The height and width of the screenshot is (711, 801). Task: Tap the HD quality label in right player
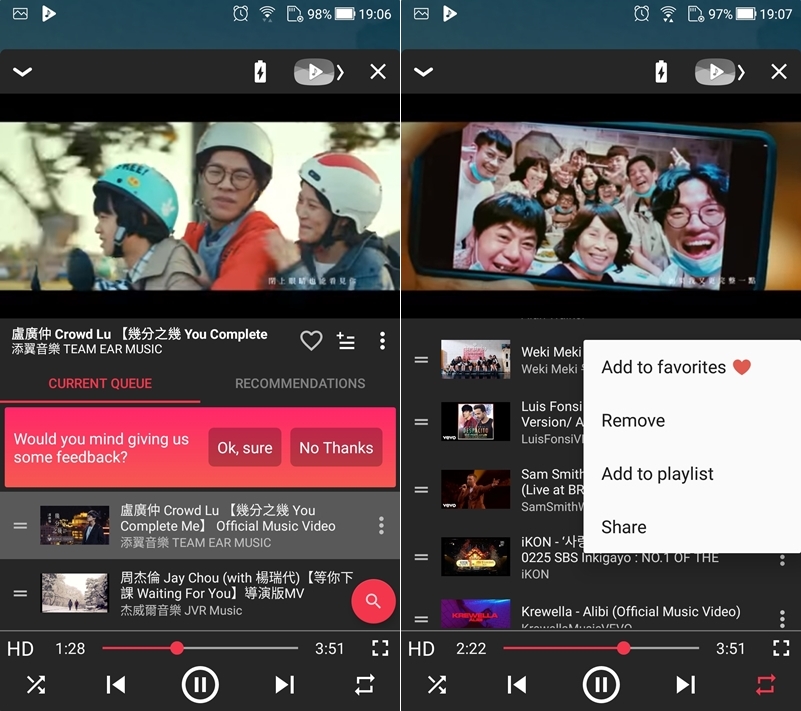421,649
